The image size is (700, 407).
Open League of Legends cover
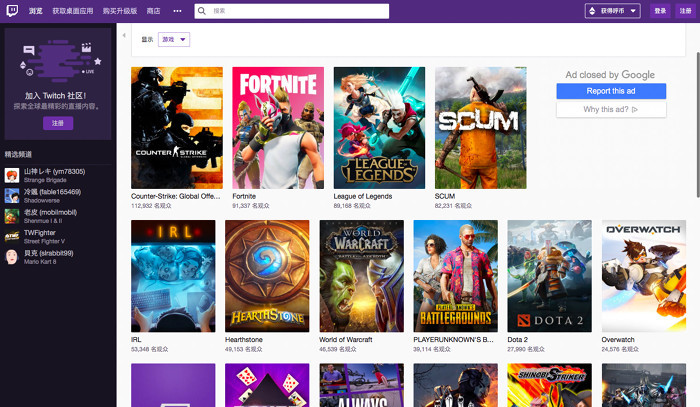point(379,128)
